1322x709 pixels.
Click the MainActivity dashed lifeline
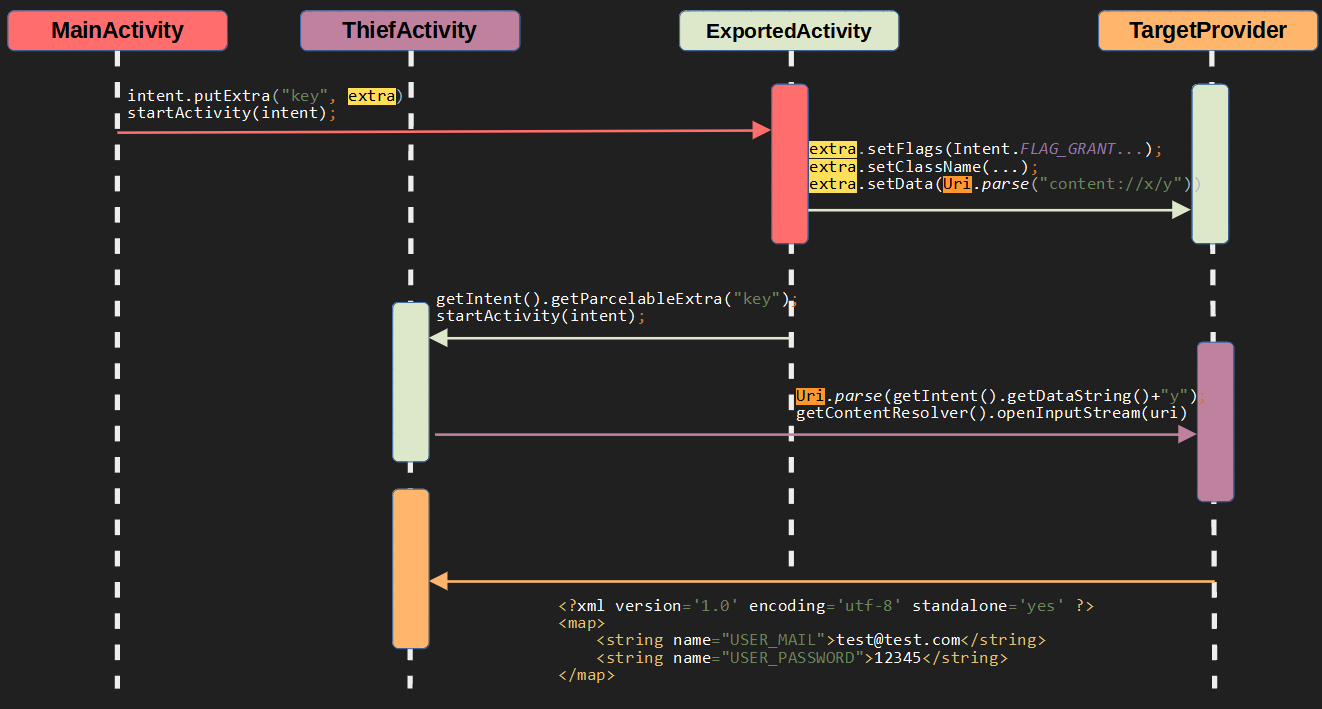[x=116, y=400]
